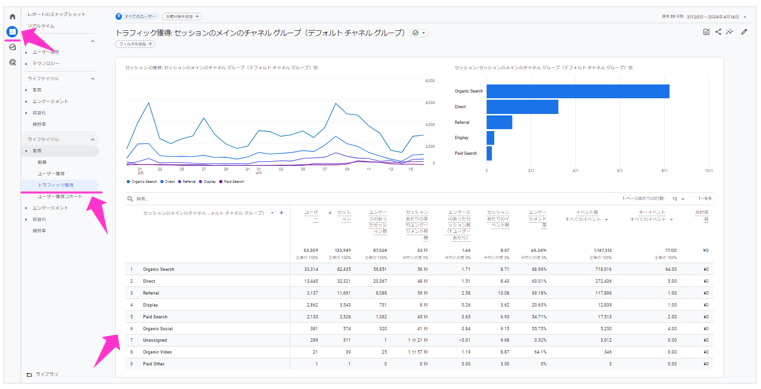Click the Referral bar in bar chart
Image resolution: width=761 pixels, height=389 pixels.
pyautogui.click(x=499, y=122)
